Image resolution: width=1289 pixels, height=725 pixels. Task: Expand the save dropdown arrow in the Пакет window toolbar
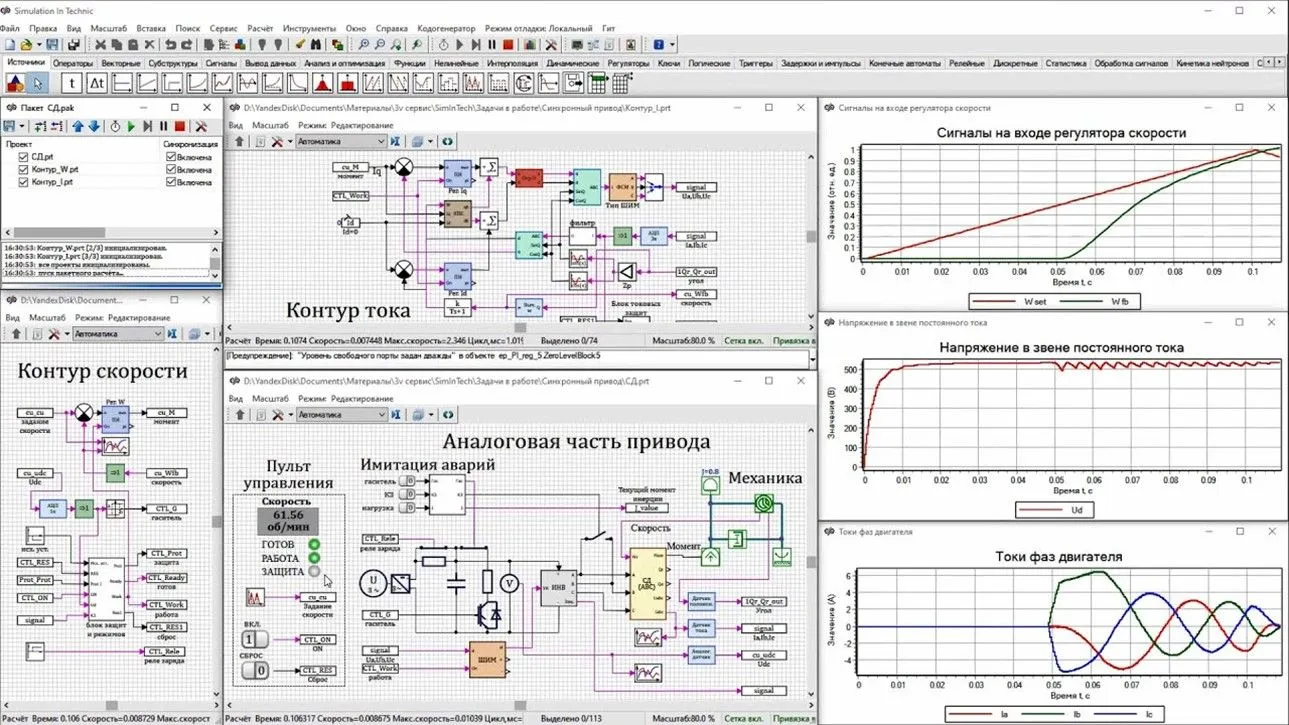21,126
